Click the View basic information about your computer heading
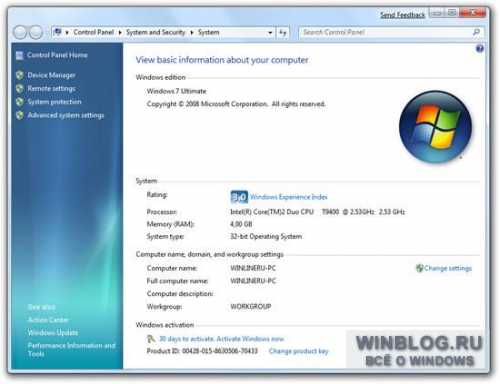The height and width of the screenshot is (384, 500). [x=222, y=60]
